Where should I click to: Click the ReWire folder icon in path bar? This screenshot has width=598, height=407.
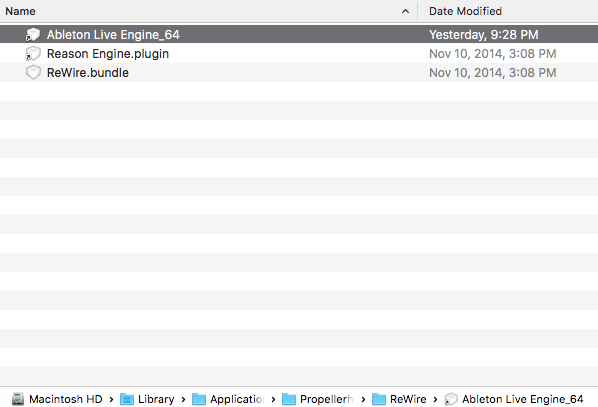379,399
